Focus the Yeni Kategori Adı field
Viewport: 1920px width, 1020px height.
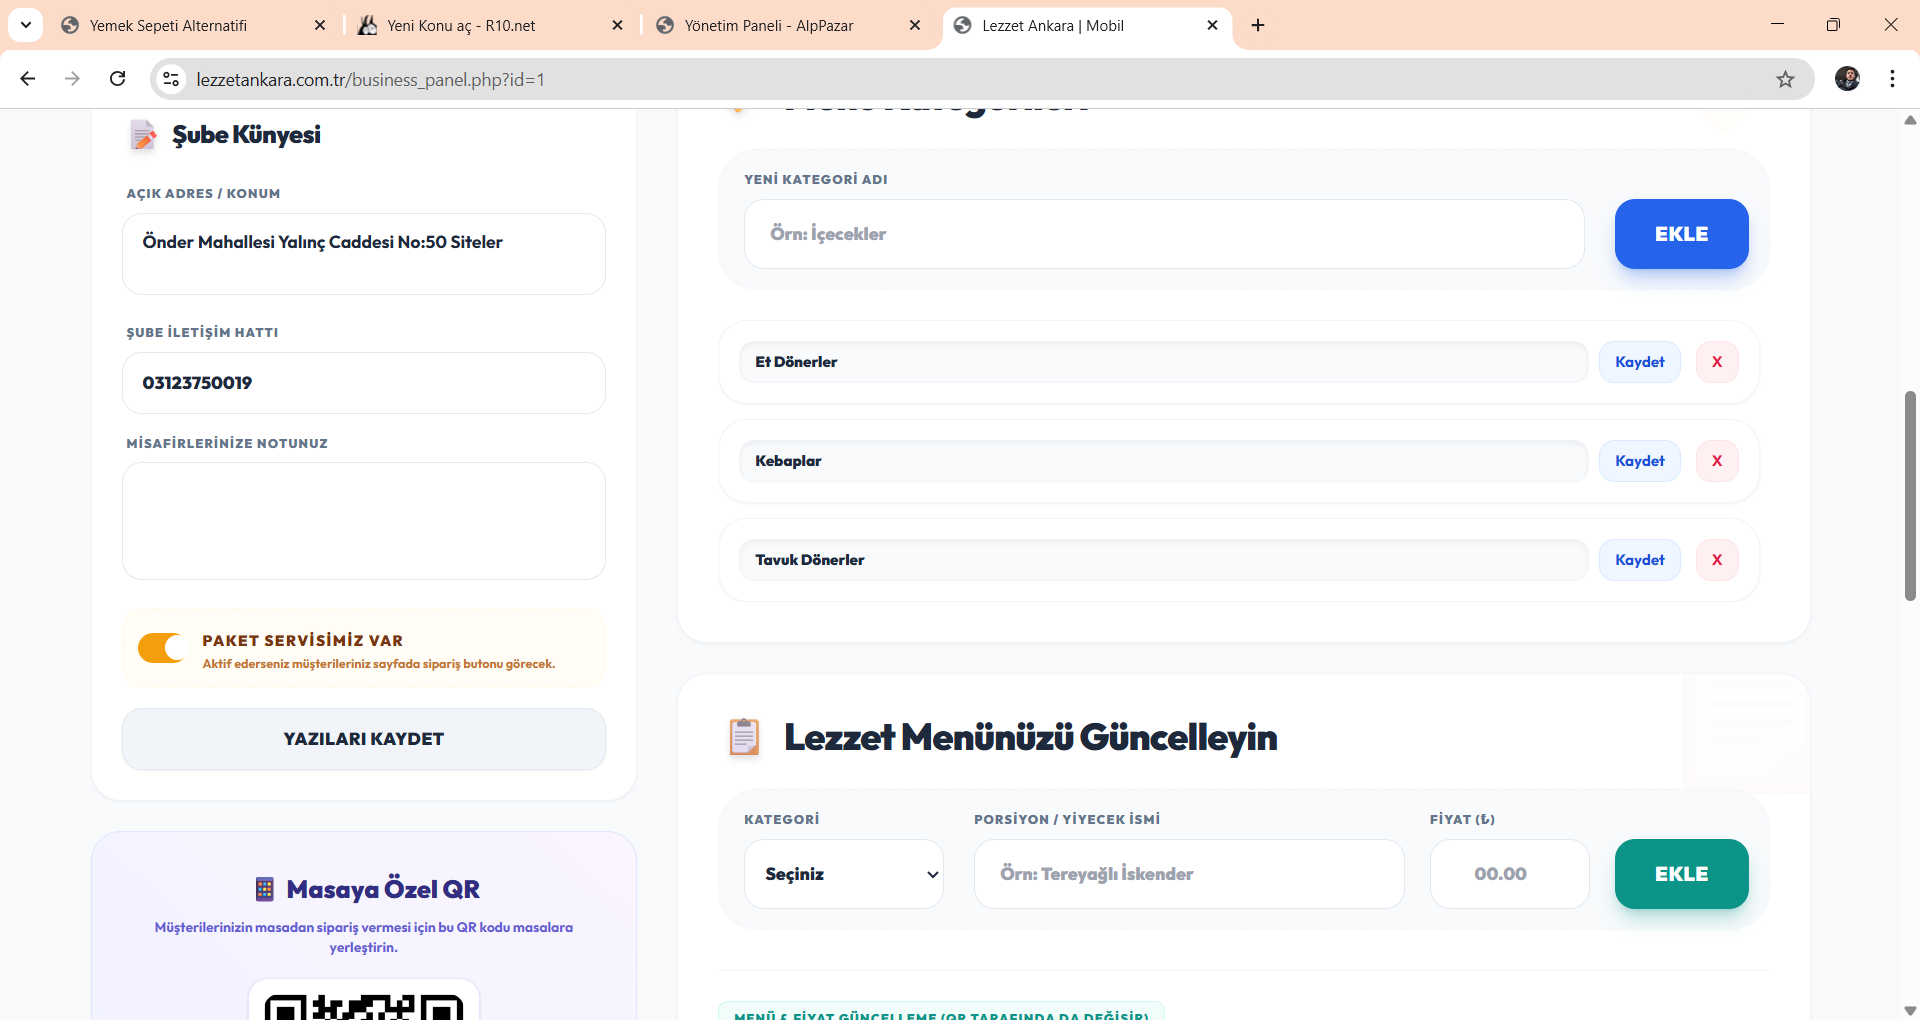pyautogui.click(x=1164, y=234)
